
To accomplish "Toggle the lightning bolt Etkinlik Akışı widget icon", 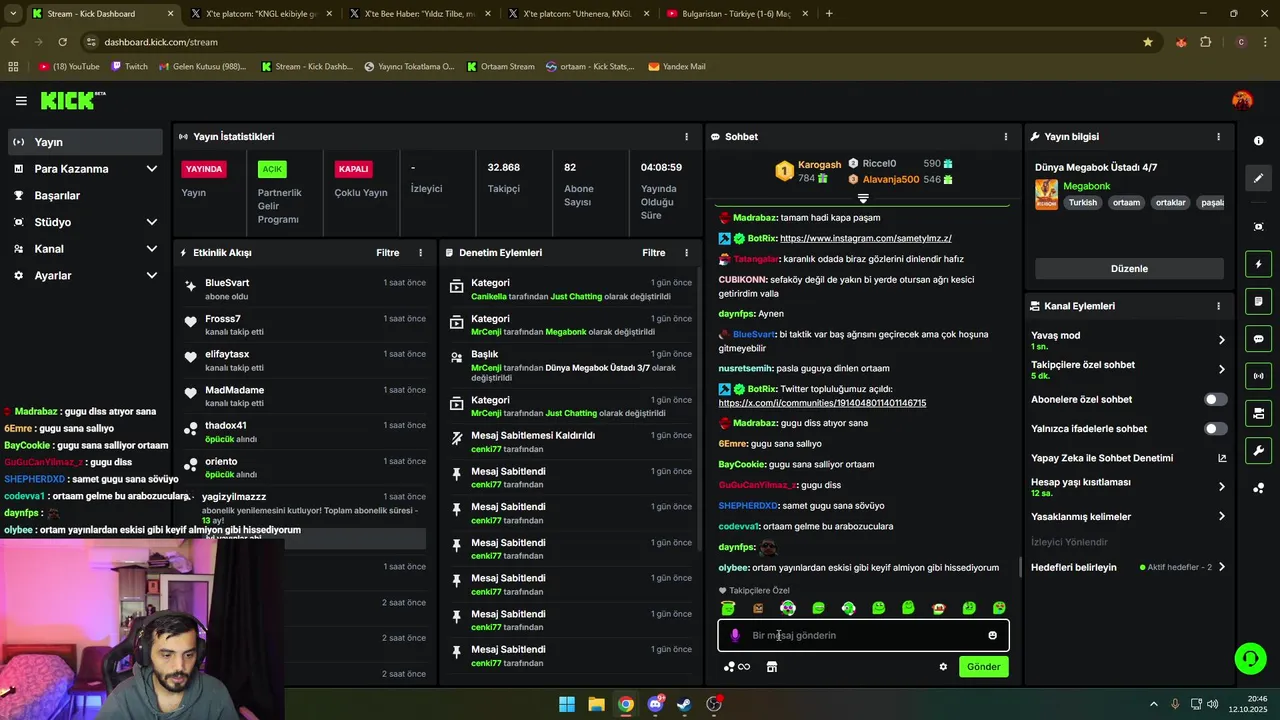I will (x=1258, y=264).
